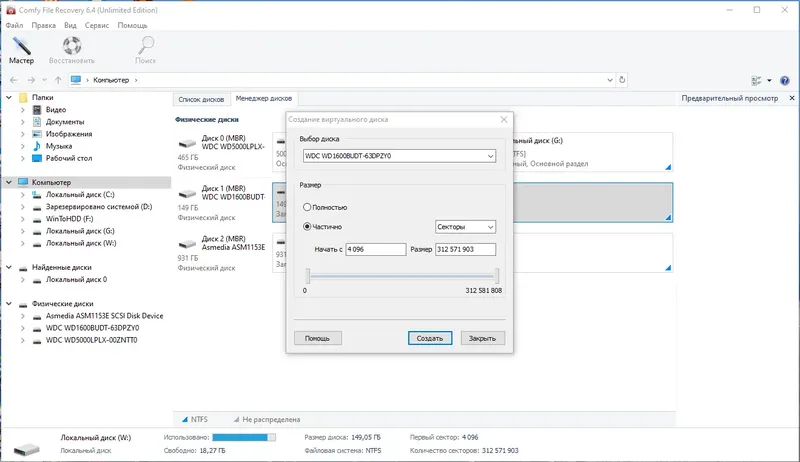Click the Диск 0 (MBR) drive icon
Viewport: 800px width, 462px height.
[x=187, y=143]
